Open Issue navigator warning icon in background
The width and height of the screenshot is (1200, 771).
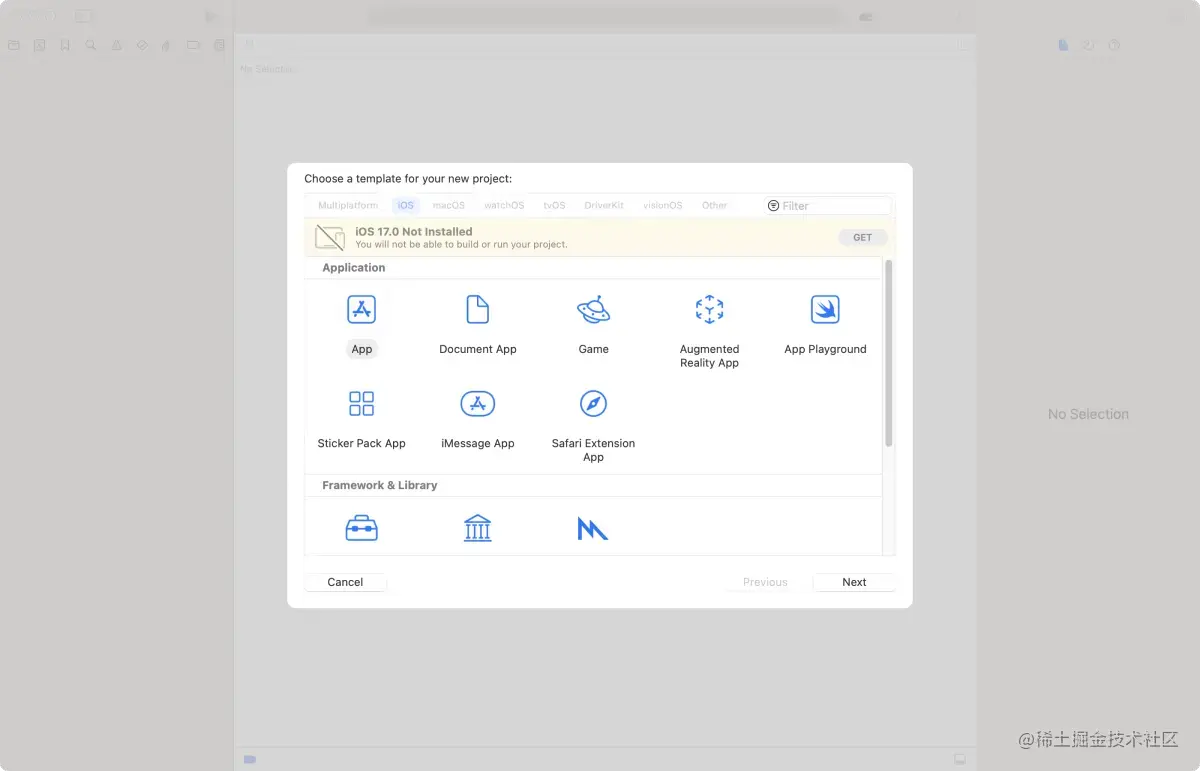click(x=117, y=45)
